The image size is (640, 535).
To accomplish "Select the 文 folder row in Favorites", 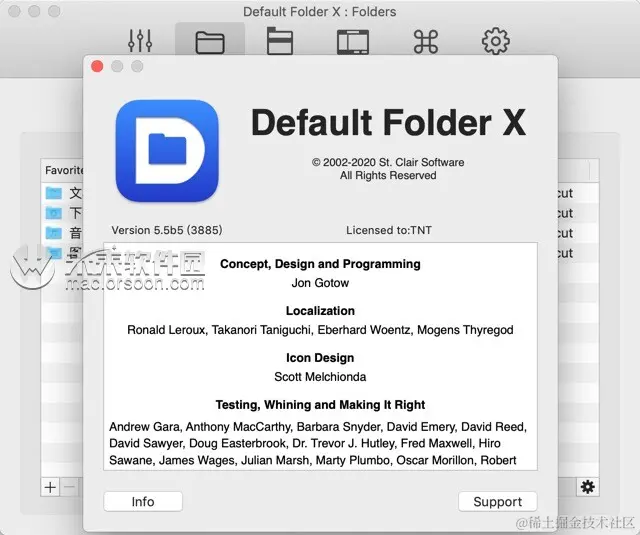I will [62, 193].
